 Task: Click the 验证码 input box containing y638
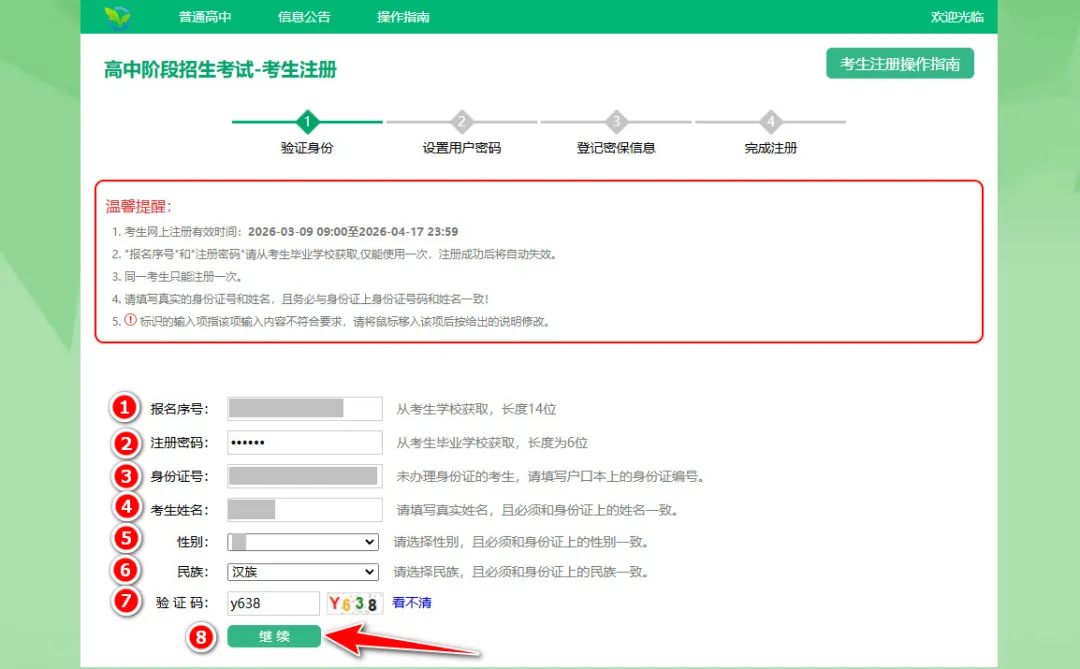[x=273, y=602]
